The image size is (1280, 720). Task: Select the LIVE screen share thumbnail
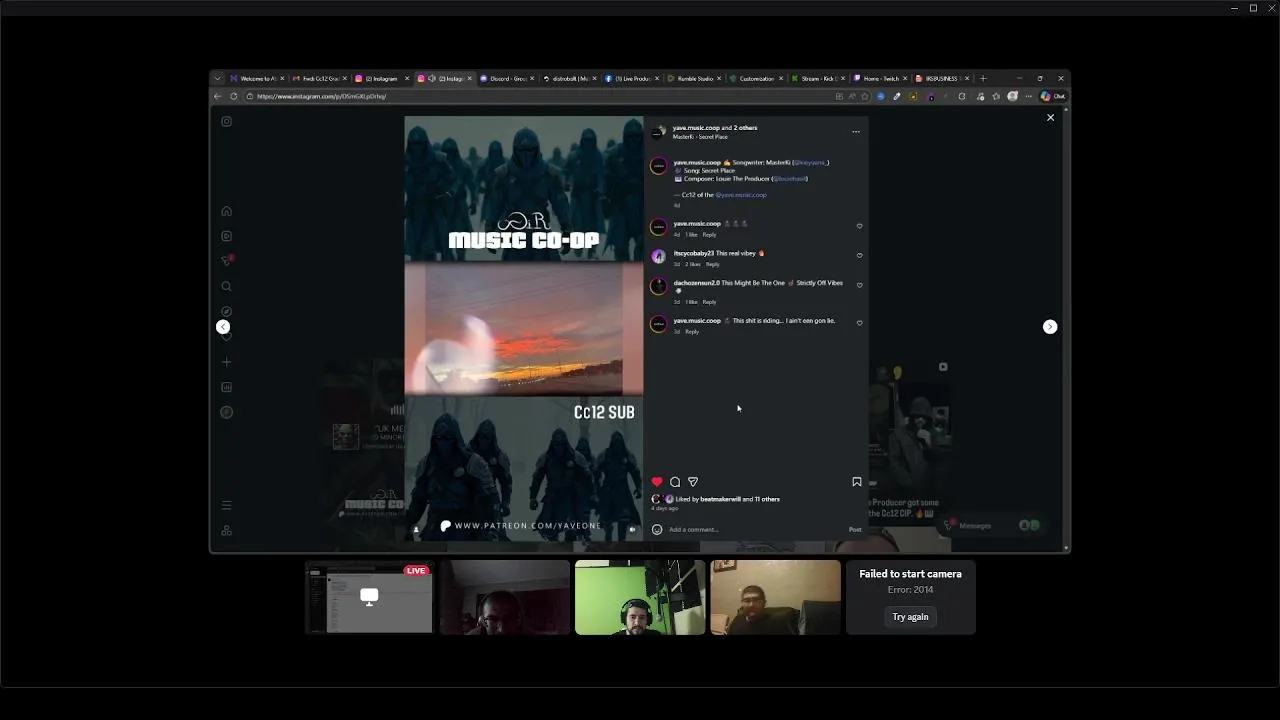[x=369, y=597]
